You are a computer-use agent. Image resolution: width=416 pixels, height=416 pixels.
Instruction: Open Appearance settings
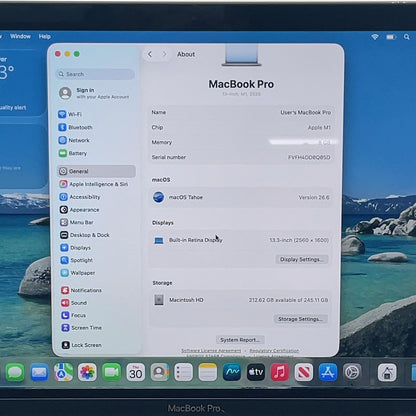pos(80,210)
